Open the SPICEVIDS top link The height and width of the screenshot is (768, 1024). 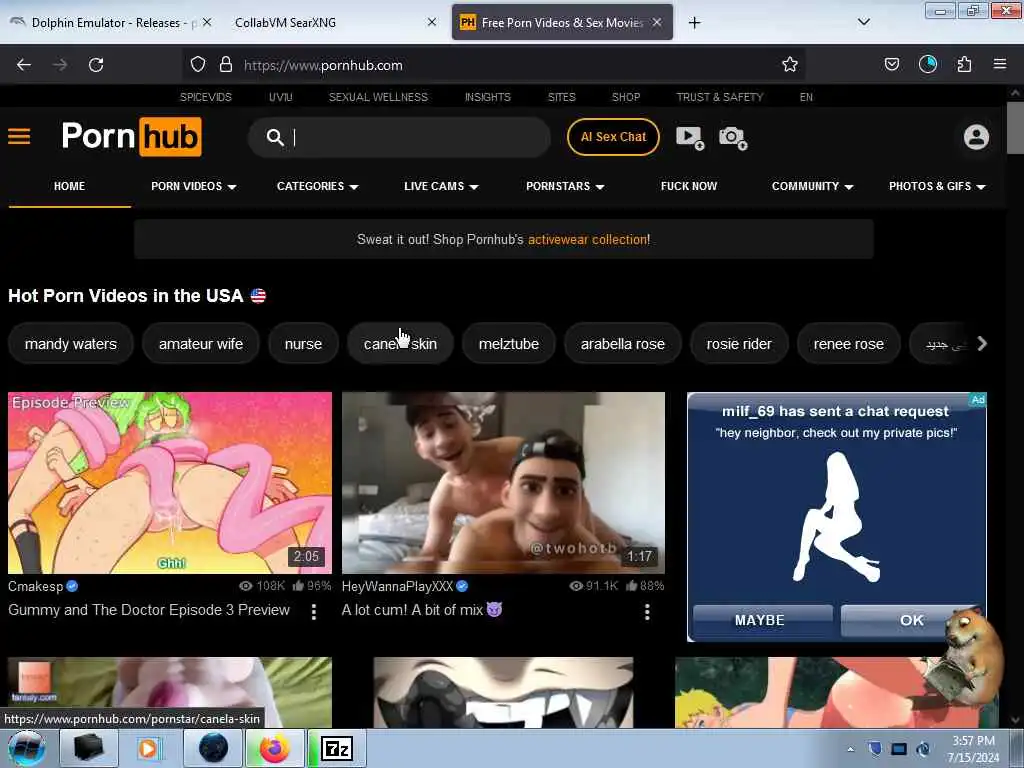[x=206, y=97]
